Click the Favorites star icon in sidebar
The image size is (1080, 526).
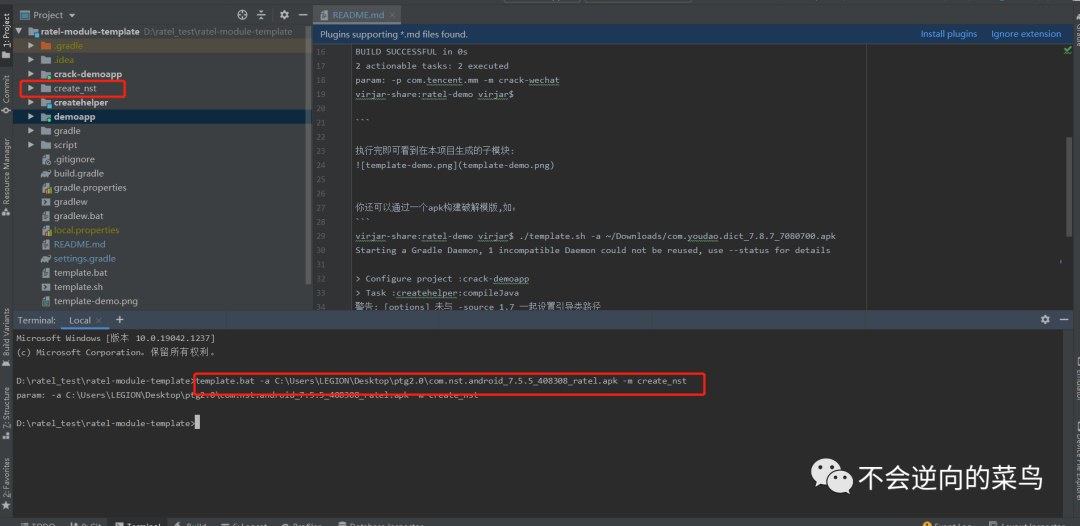pyautogui.click(x=6, y=505)
